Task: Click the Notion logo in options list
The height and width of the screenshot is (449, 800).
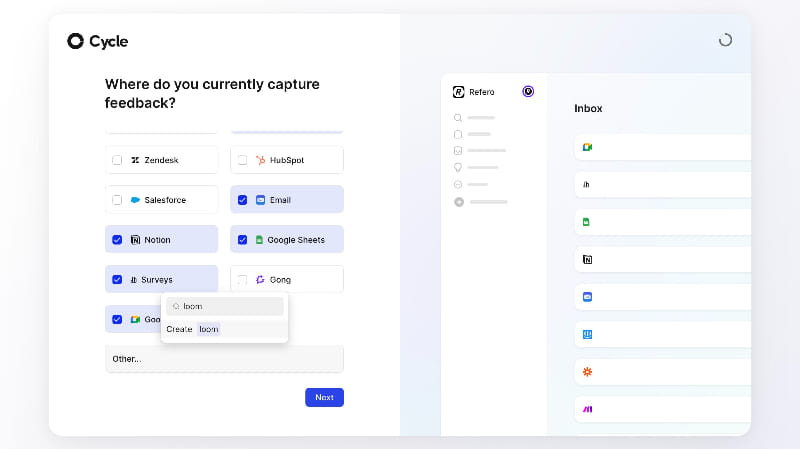Action: (135, 239)
